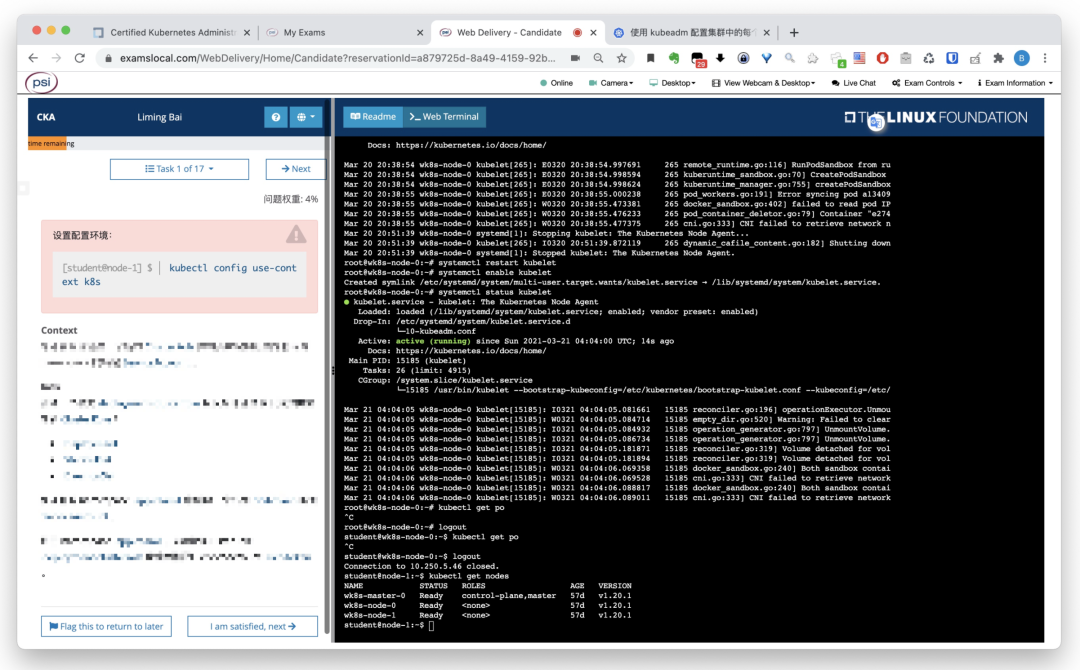
Task: Open the black bookmark extension
Action: [x=650, y=59]
